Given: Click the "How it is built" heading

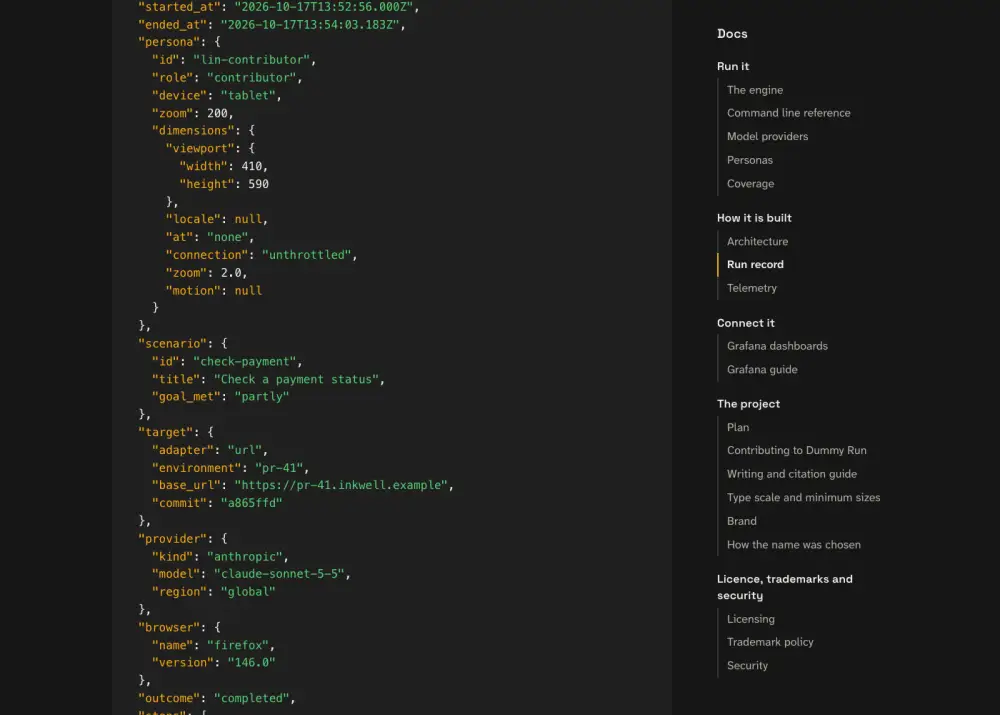Looking at the screenshot, I should (x=754, y=218).
